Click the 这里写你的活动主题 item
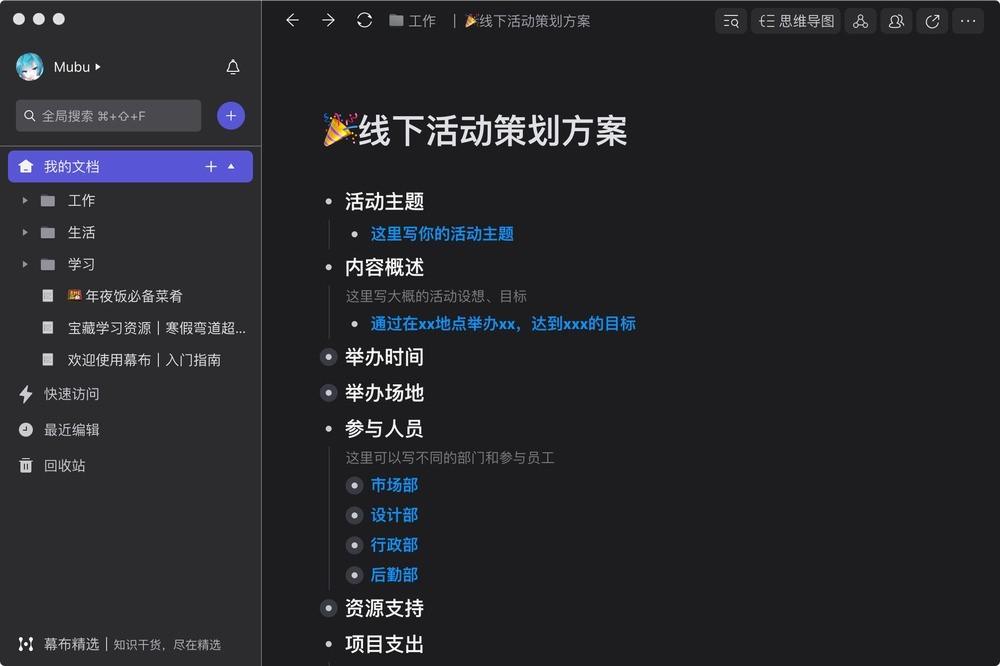Image resolution: width=1000 pixels, height=666 pixels. coord(442,233)
